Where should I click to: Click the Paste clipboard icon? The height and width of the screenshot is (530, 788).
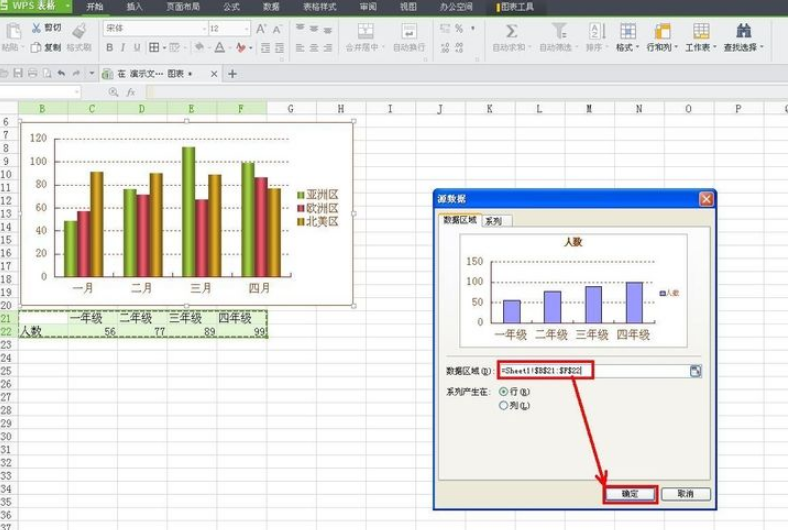13,31
